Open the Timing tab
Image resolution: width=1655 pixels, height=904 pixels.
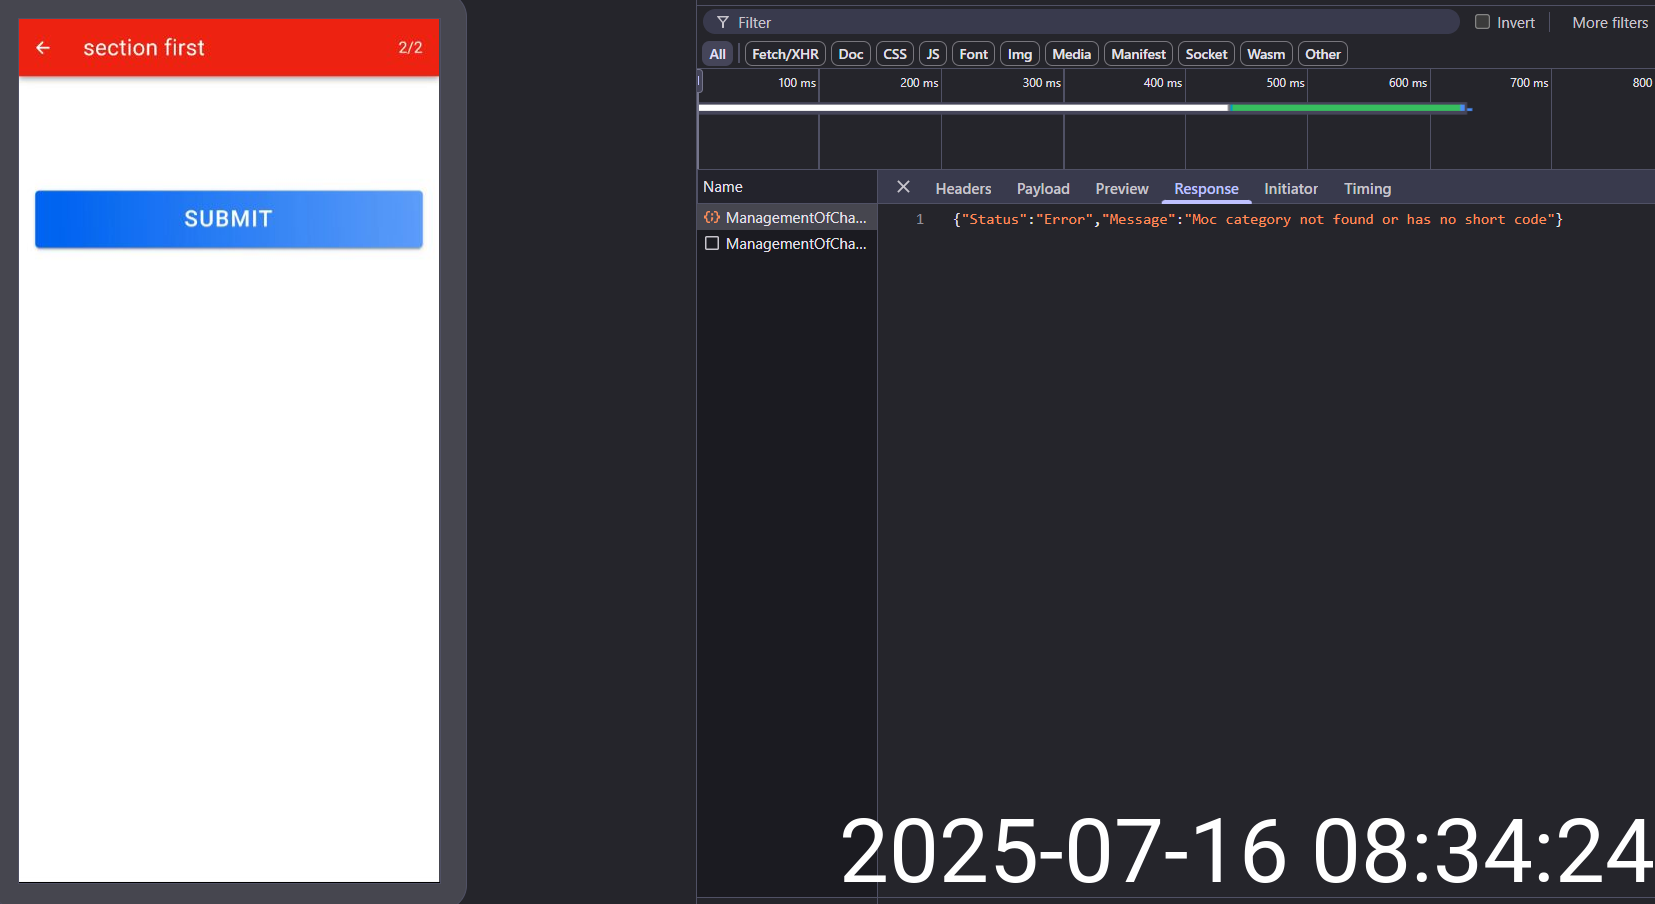click(x=1366, y=189)
